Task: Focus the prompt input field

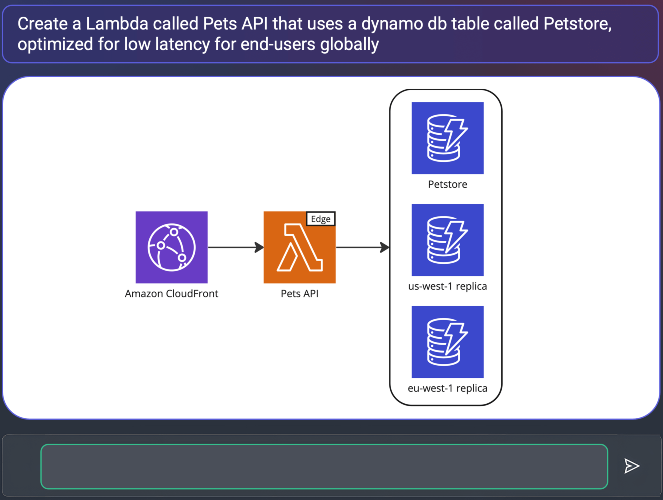Action: pos(324,466)
